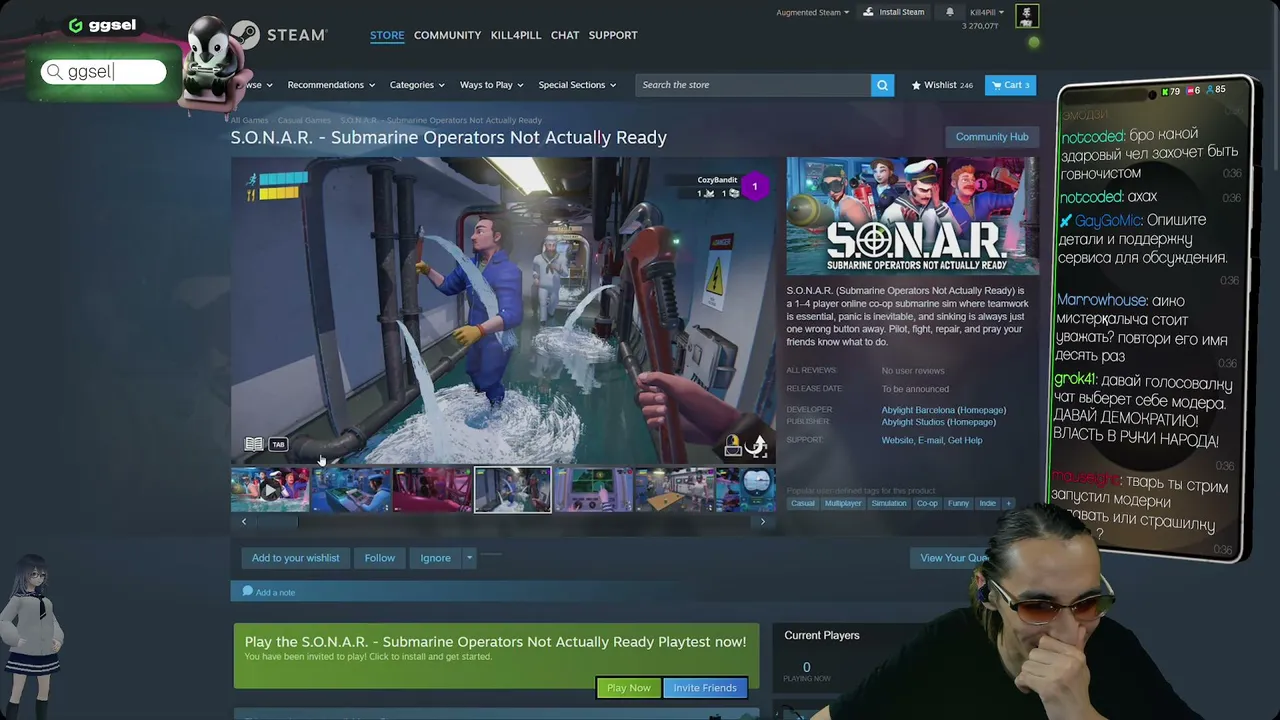Select the pink-tinted third screenshot thumbnail
This screenshot has height=720, width=1280.
pyautogui.click(x=432, y=490)
